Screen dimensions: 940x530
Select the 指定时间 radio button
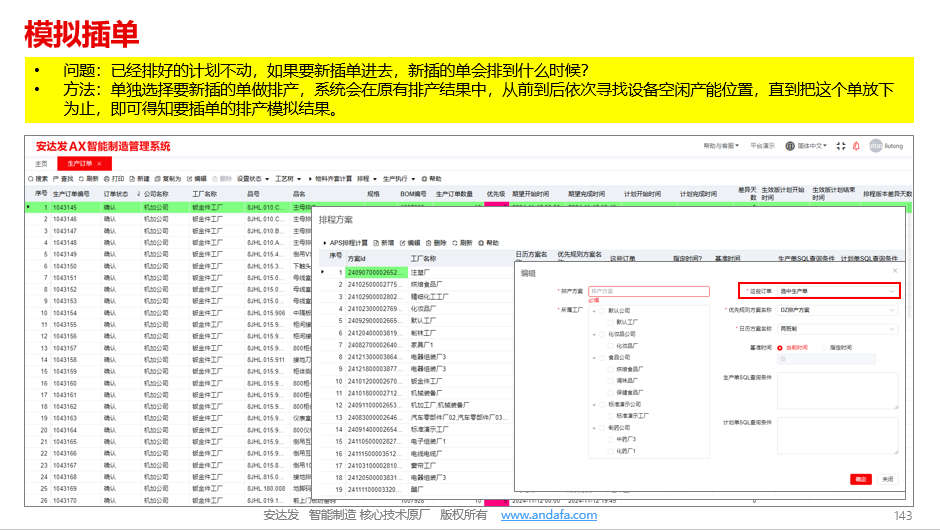click(x=824, y=348)
